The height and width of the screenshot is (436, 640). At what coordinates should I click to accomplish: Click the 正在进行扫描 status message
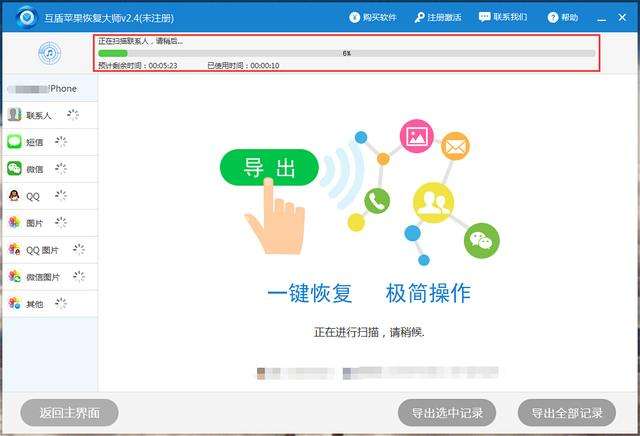pyautogui.click(x=369, y=332)
